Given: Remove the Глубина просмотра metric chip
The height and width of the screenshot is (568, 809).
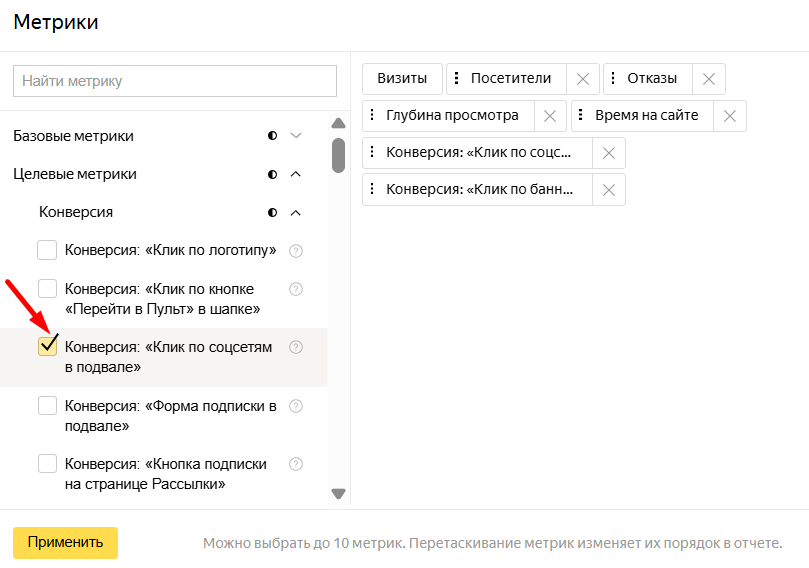Looking at the screenshot, I should tap(550, 116).
